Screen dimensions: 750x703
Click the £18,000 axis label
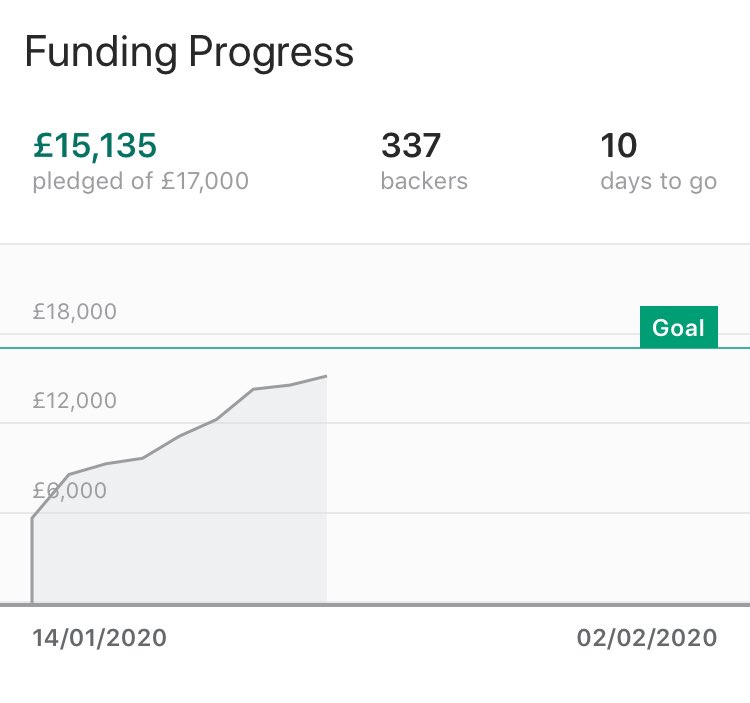click(75, 312)
